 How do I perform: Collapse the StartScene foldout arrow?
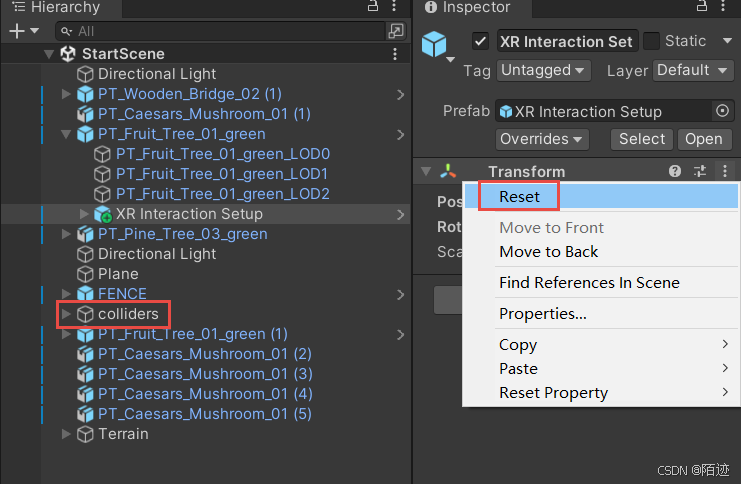(x=49, y=54)
